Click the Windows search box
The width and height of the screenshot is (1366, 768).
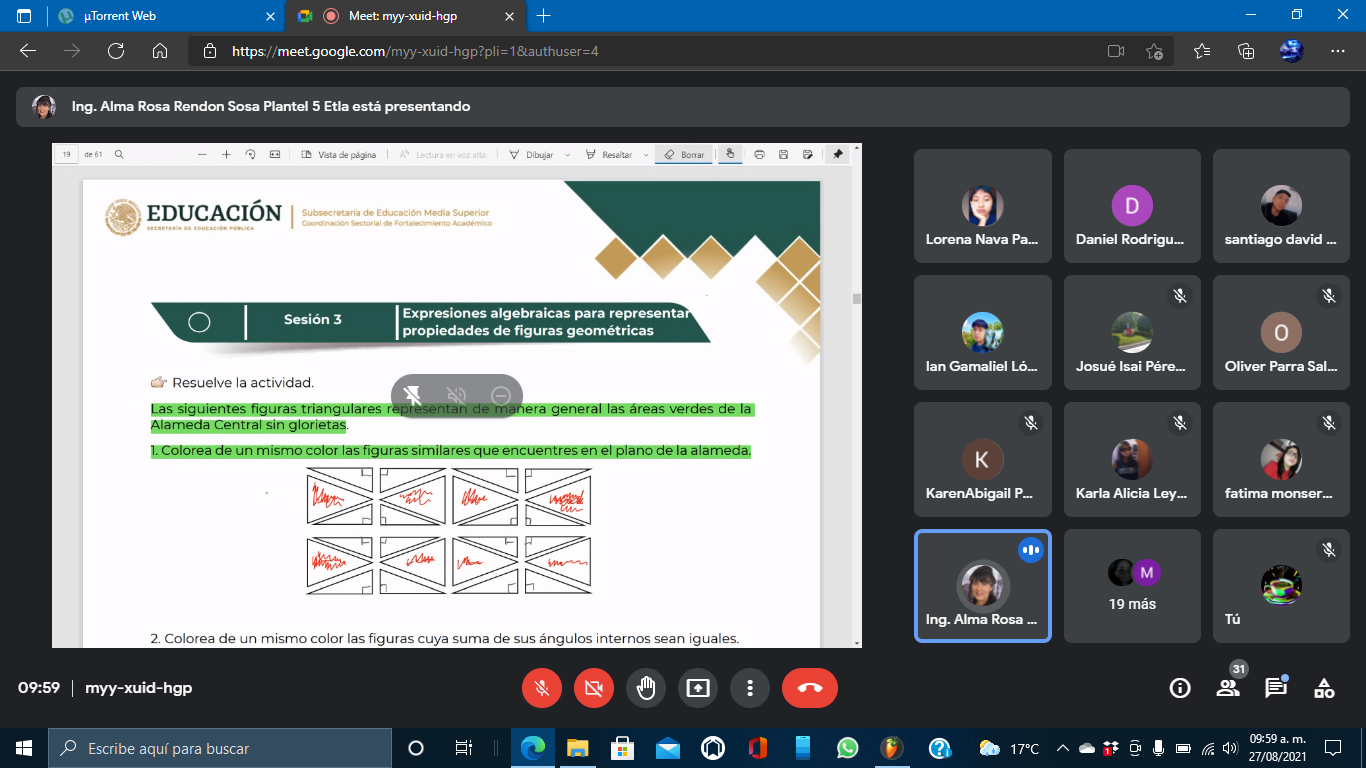point(220,748)
